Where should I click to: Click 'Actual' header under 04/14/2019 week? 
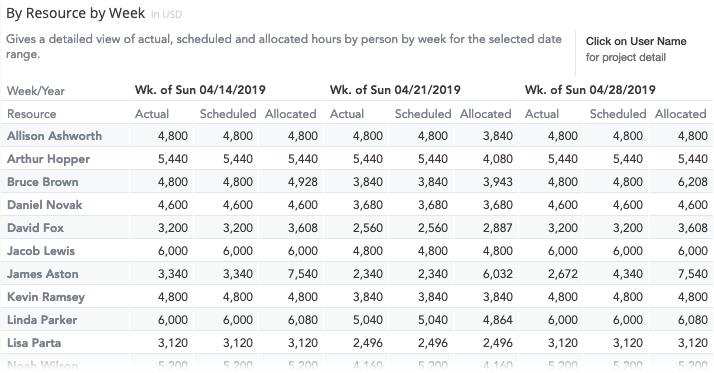pyautogui.click(x=152, y=114)
